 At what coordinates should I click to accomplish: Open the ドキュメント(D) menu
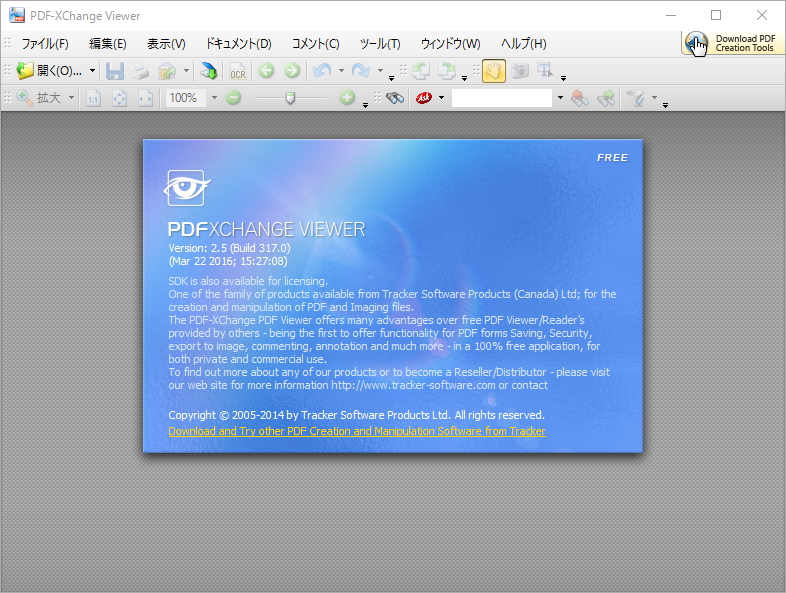239,44
